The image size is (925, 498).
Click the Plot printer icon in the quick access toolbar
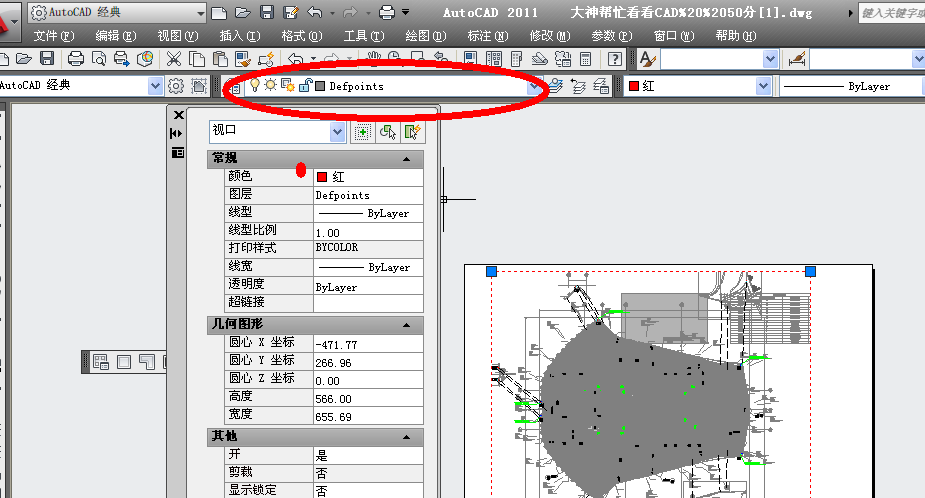coord(387,12)
